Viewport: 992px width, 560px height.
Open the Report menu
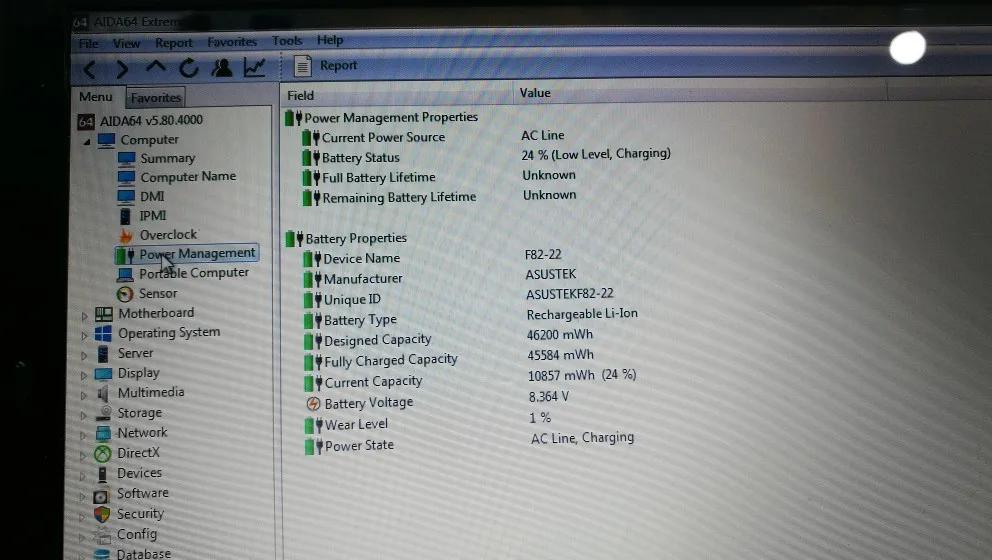point(173,42)
